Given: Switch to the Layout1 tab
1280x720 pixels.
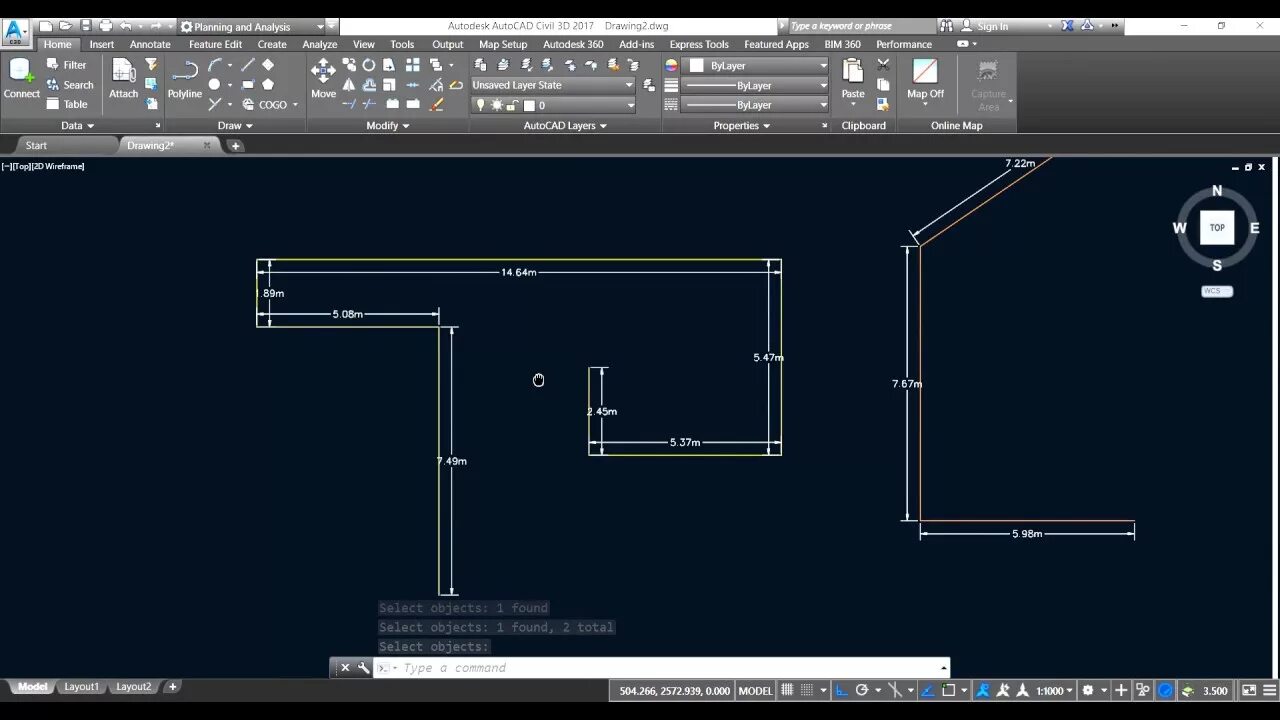Looking at the screenshot, I should point(82,687).
